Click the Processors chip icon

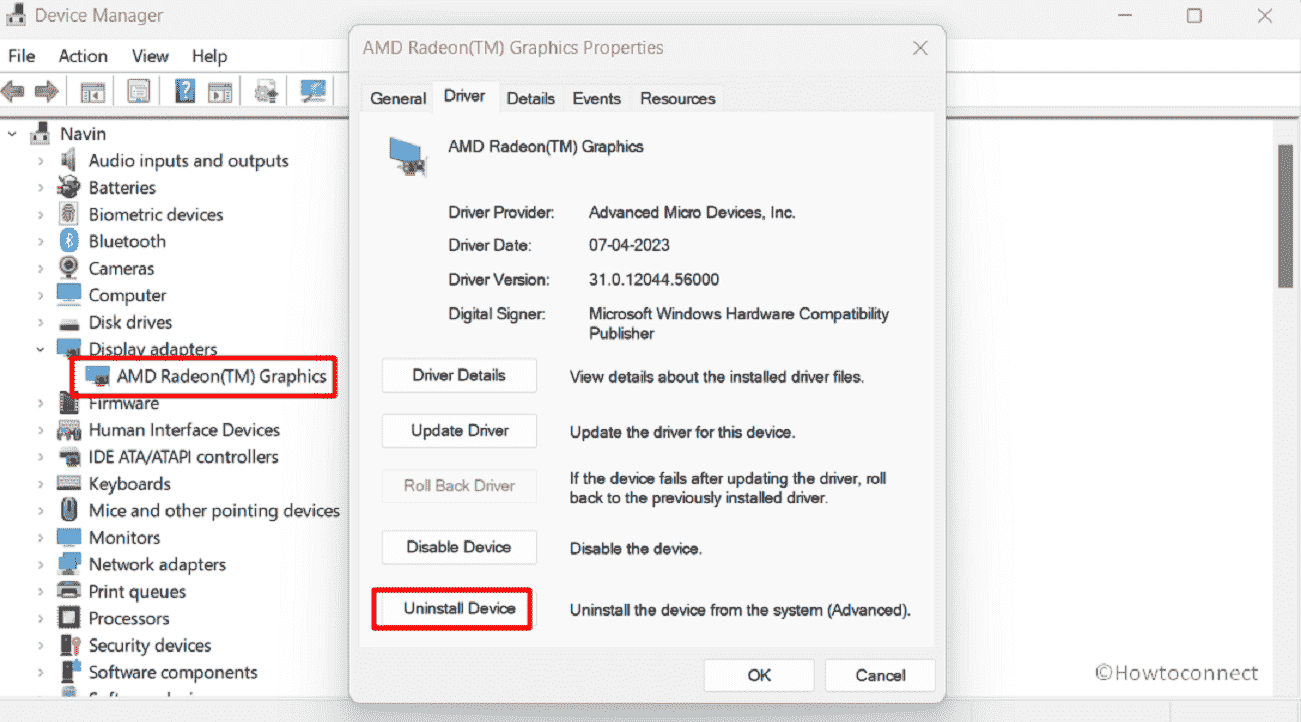pyautogui.click(x=69, y=618)
